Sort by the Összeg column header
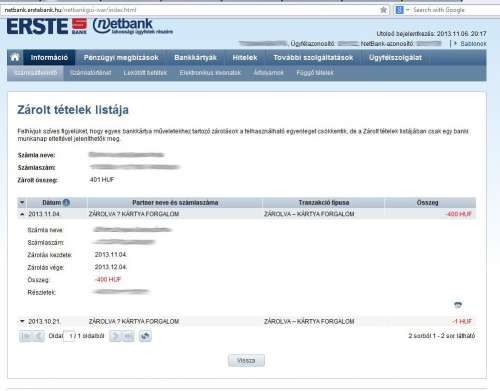The width and height of the screenshot is (500, 391). [427, 202]
